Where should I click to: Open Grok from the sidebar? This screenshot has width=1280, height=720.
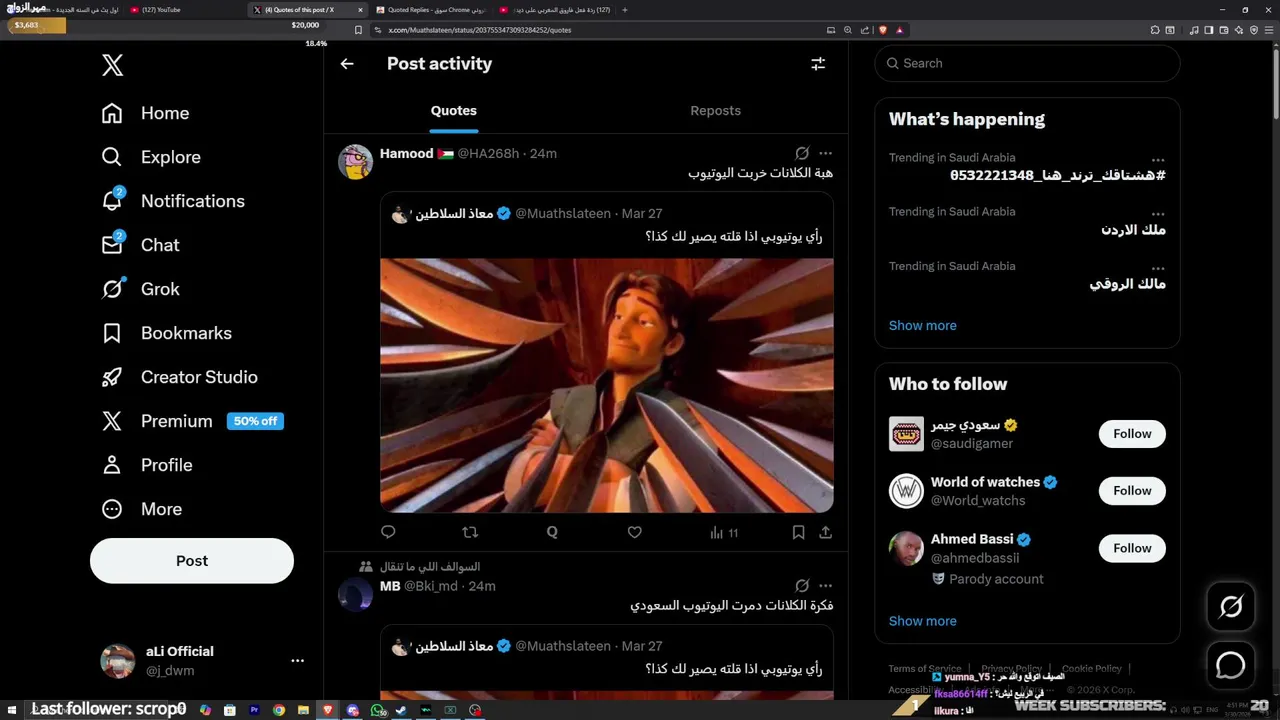[x=140, y=289]
